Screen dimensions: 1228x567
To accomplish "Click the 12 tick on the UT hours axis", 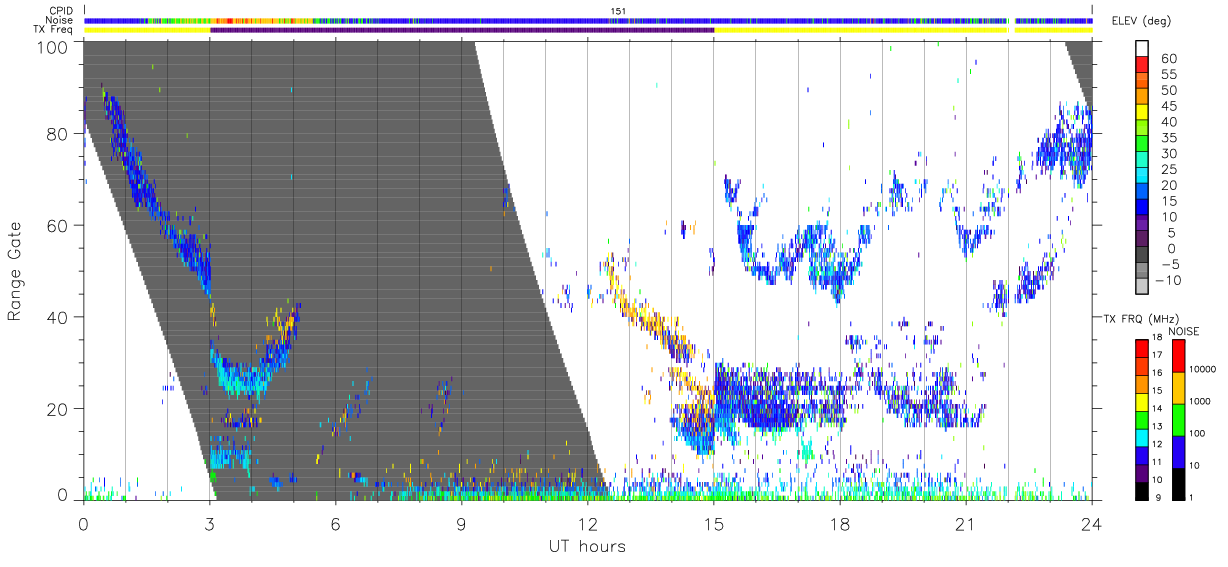I will (x=587, y=524).
